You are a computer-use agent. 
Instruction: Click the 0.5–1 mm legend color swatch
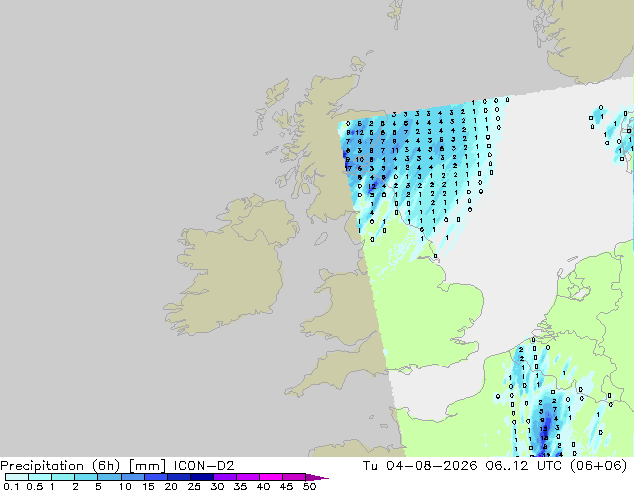pyautogui.click(x=40, y=477)
